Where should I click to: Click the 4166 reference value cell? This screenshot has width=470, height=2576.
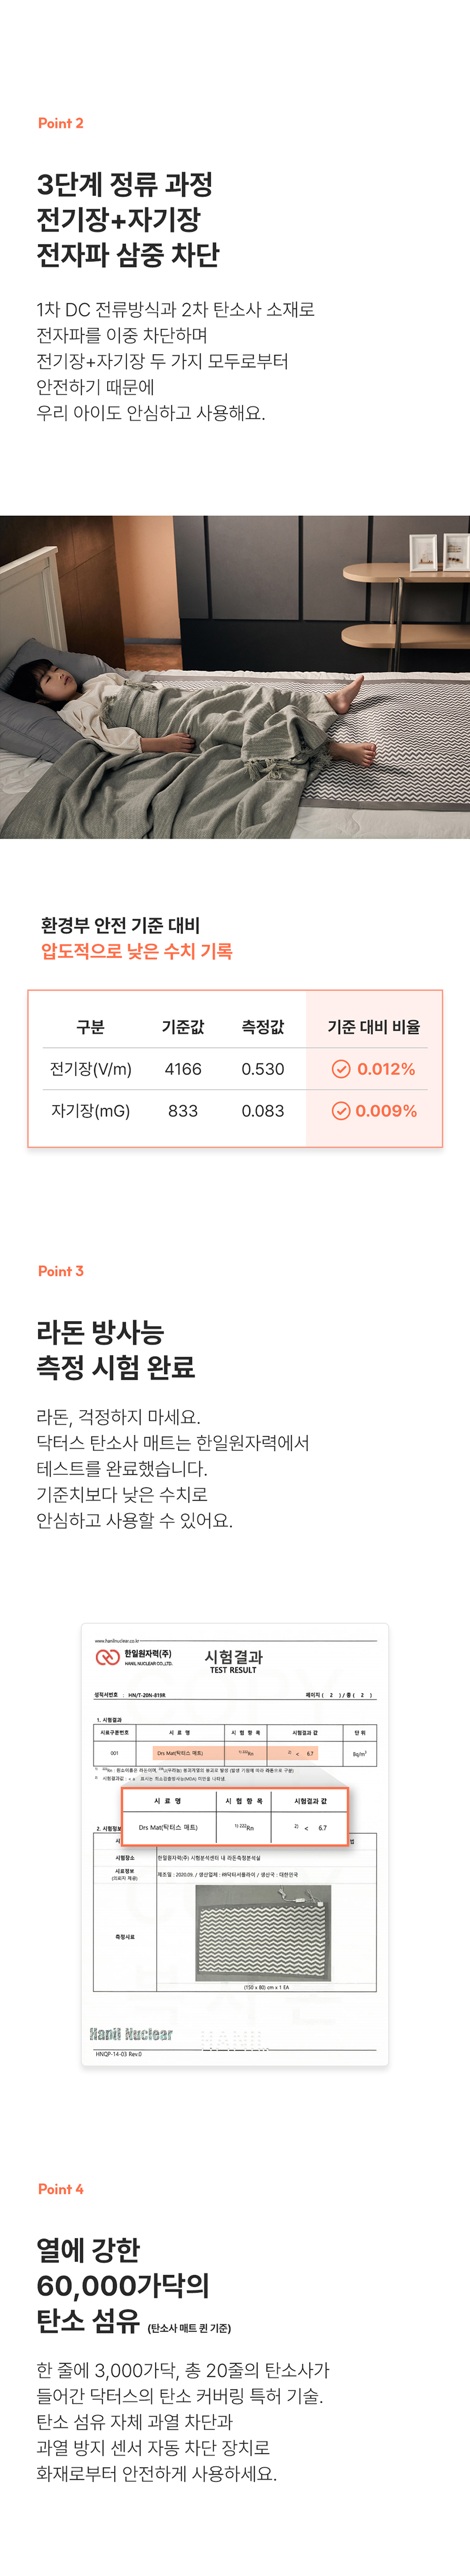pos(183,1069)
